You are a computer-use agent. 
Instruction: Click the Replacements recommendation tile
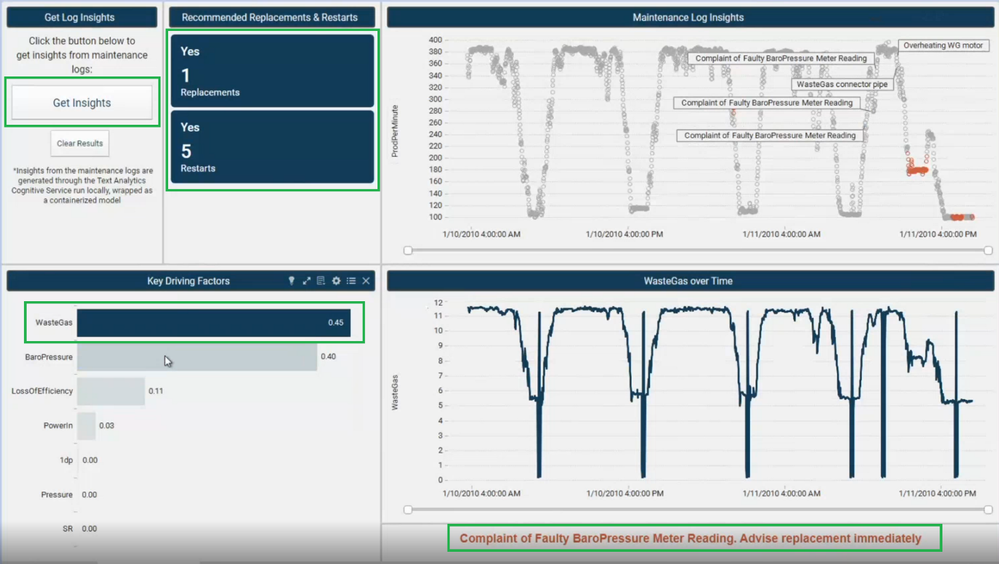click(272, 71)
